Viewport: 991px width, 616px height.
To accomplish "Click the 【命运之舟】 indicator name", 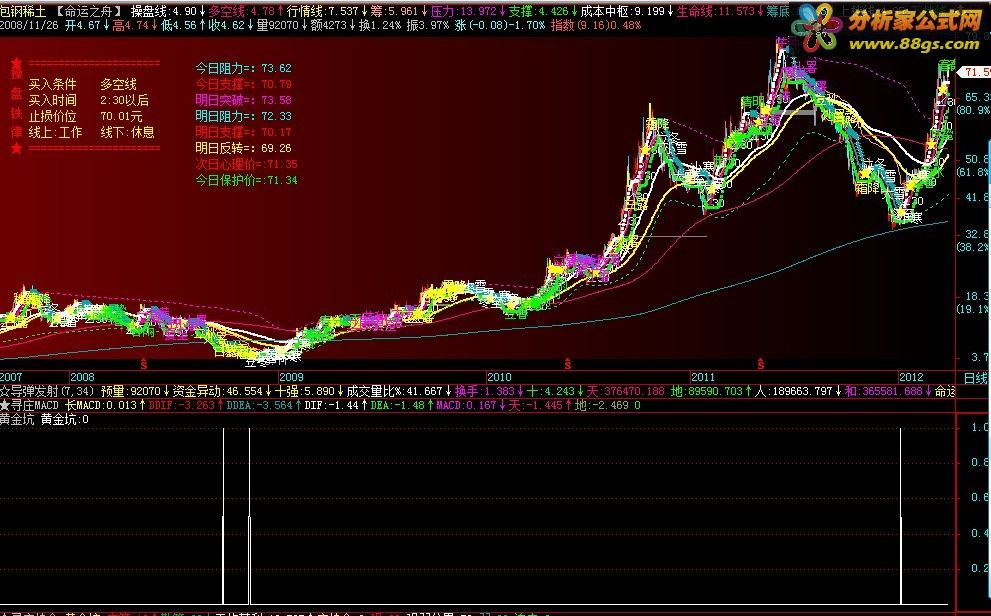I will (88, 11).
